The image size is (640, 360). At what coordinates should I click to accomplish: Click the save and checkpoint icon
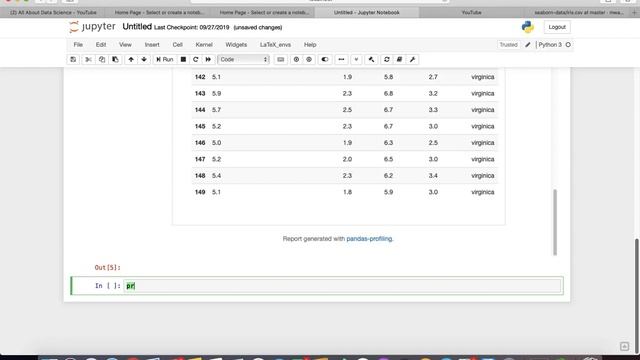pos(73,60)
